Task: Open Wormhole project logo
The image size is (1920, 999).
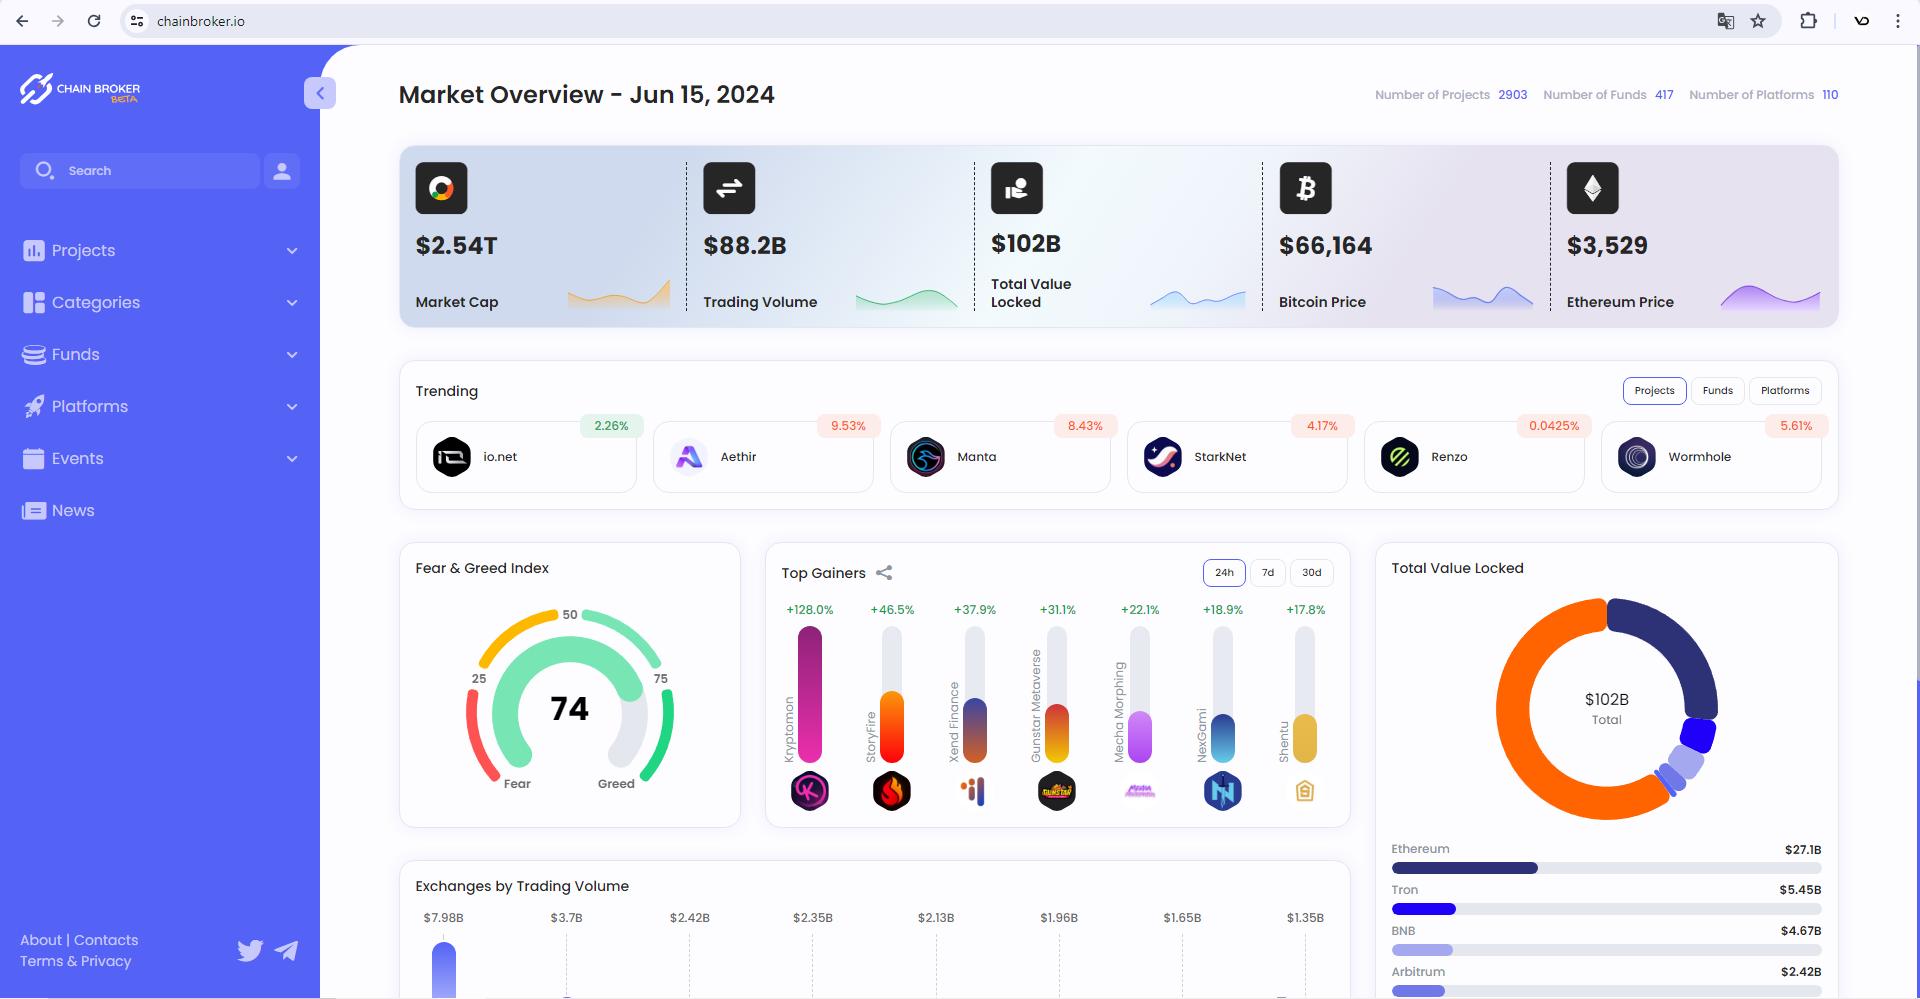Action: (1637, 457)
